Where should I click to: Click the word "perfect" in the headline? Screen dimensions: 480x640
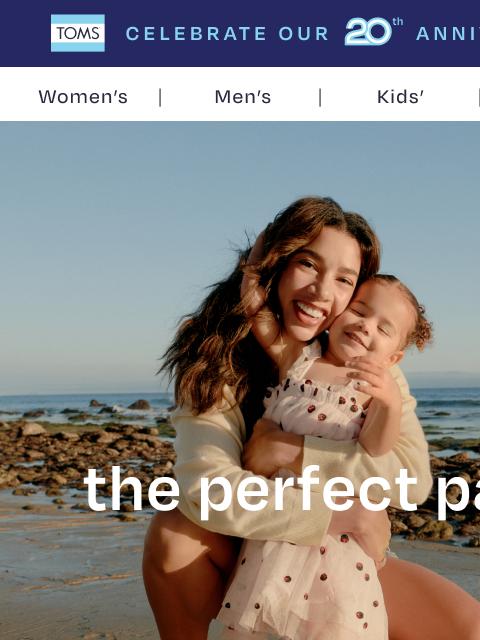click(x=309, y=489)
